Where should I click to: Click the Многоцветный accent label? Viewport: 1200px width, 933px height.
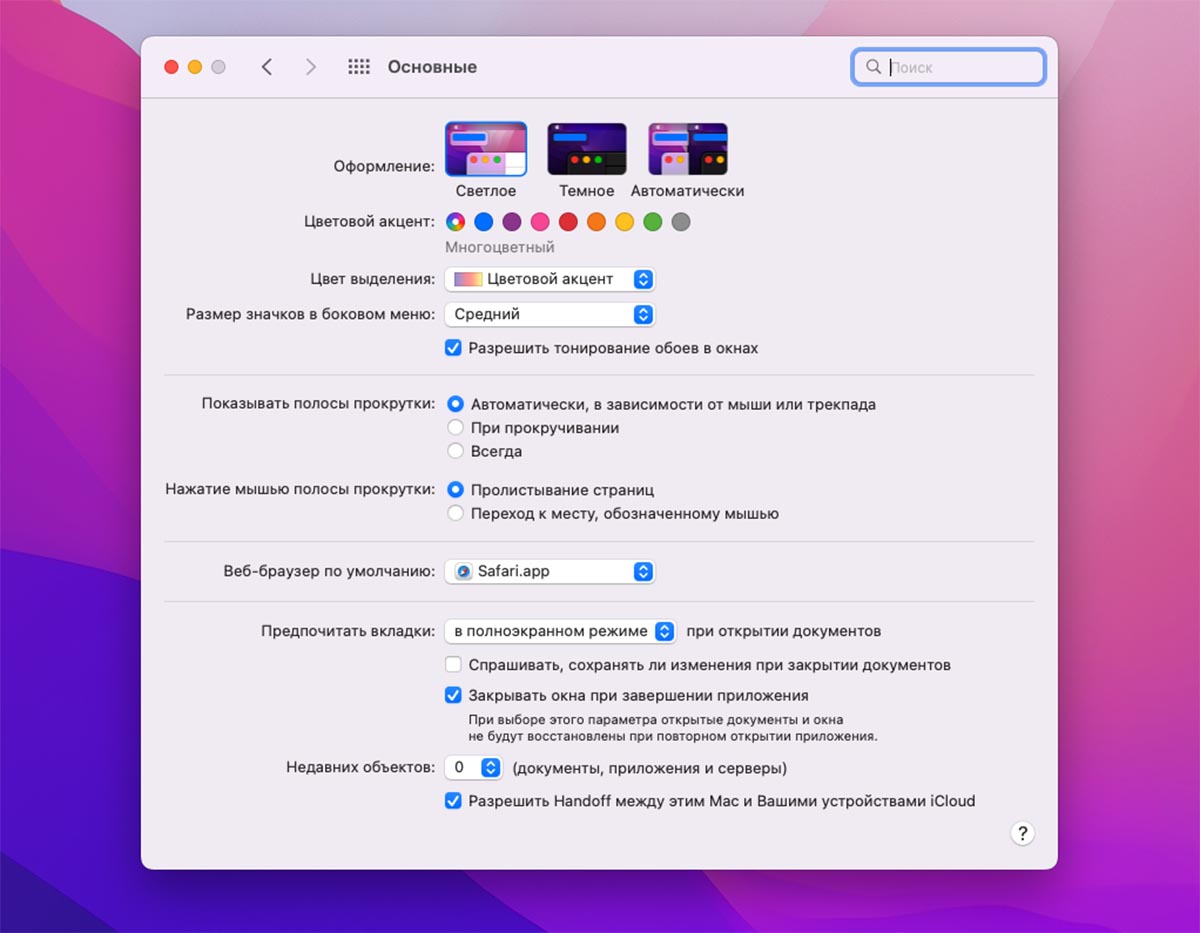(x=500, y=247)
